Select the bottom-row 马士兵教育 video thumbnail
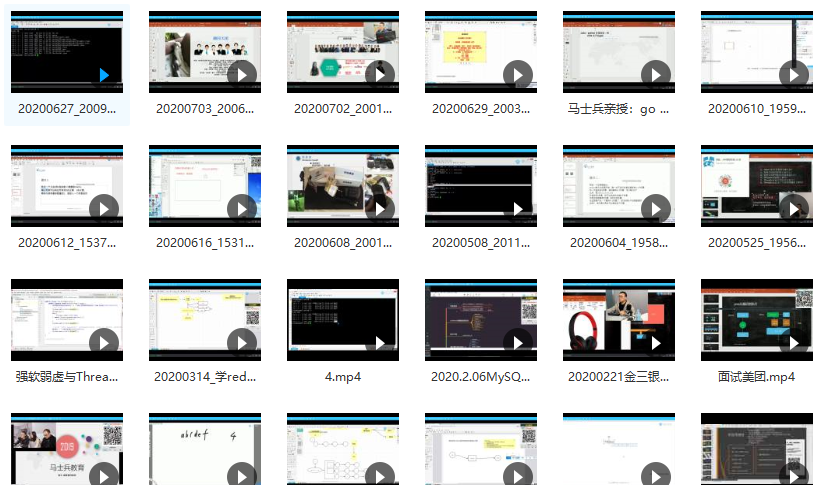 pos(67,448)
